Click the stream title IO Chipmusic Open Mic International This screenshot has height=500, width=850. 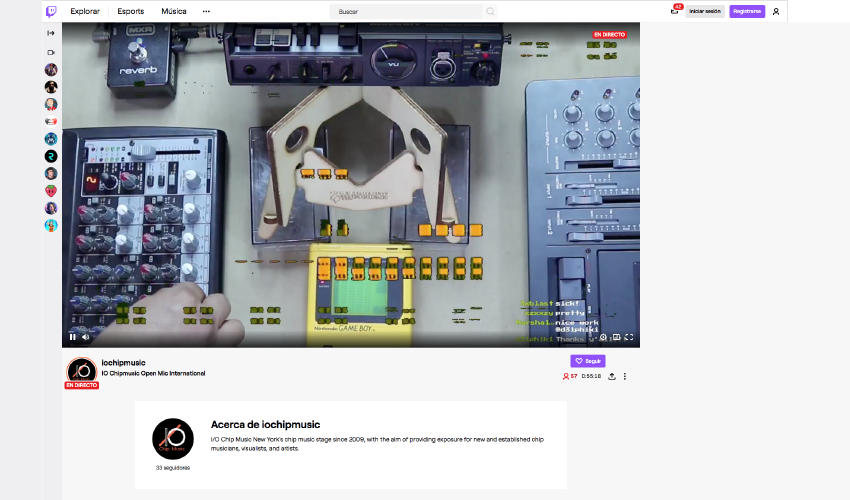pyautogui.click(x=153, y=374)
